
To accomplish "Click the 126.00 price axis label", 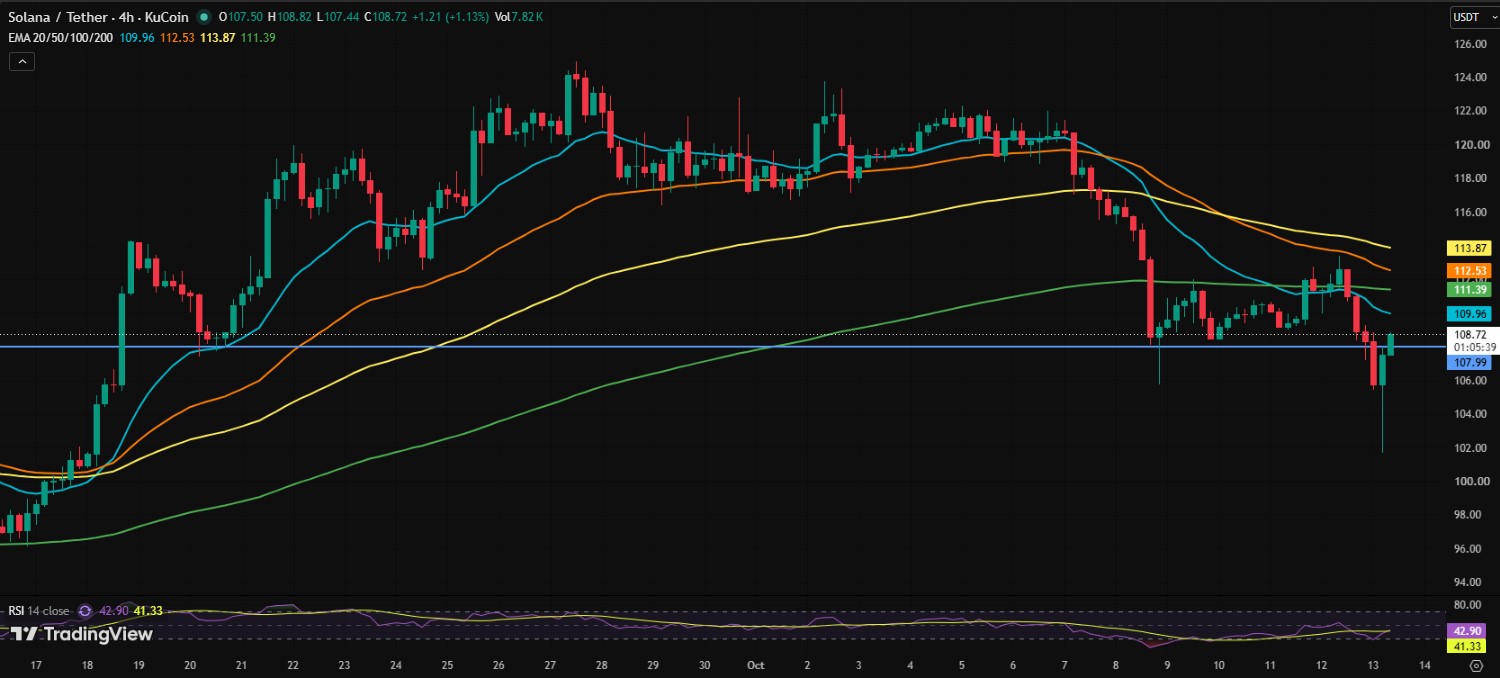I will 1468,44.
